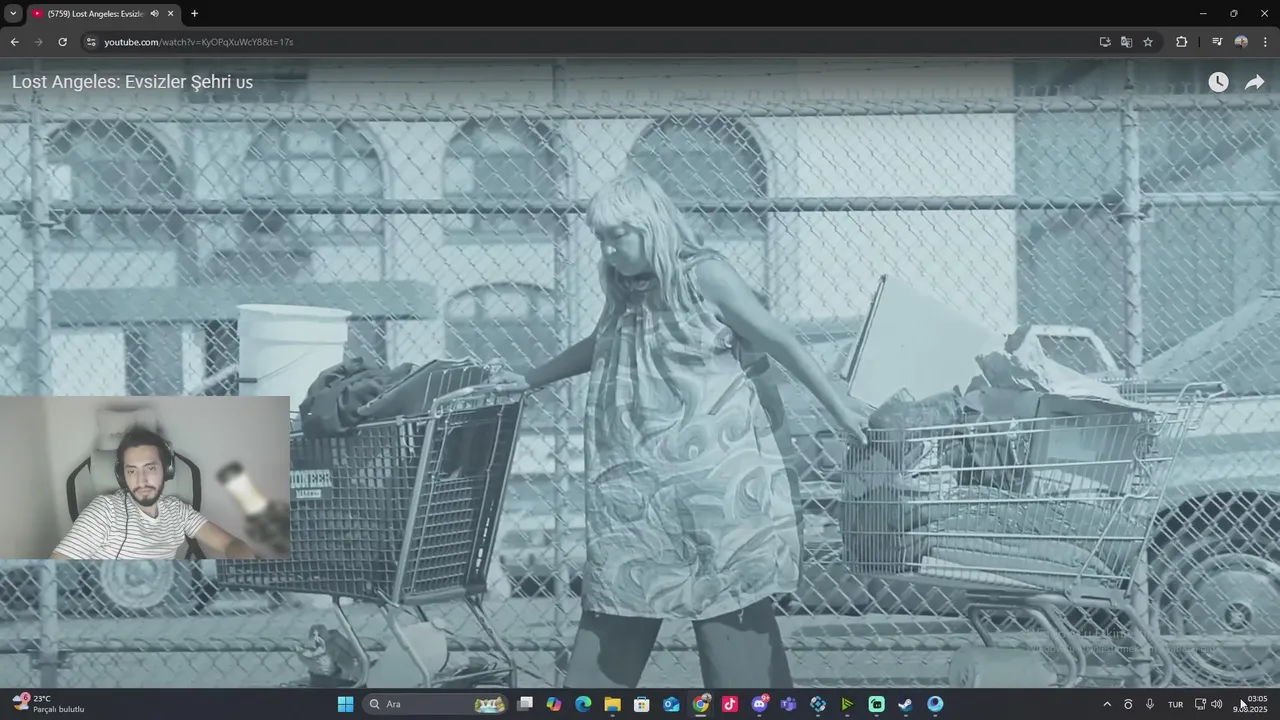Show hidden tray icons chevron
Viewport: 1280px width, 720px height.
pos(1107,704)
